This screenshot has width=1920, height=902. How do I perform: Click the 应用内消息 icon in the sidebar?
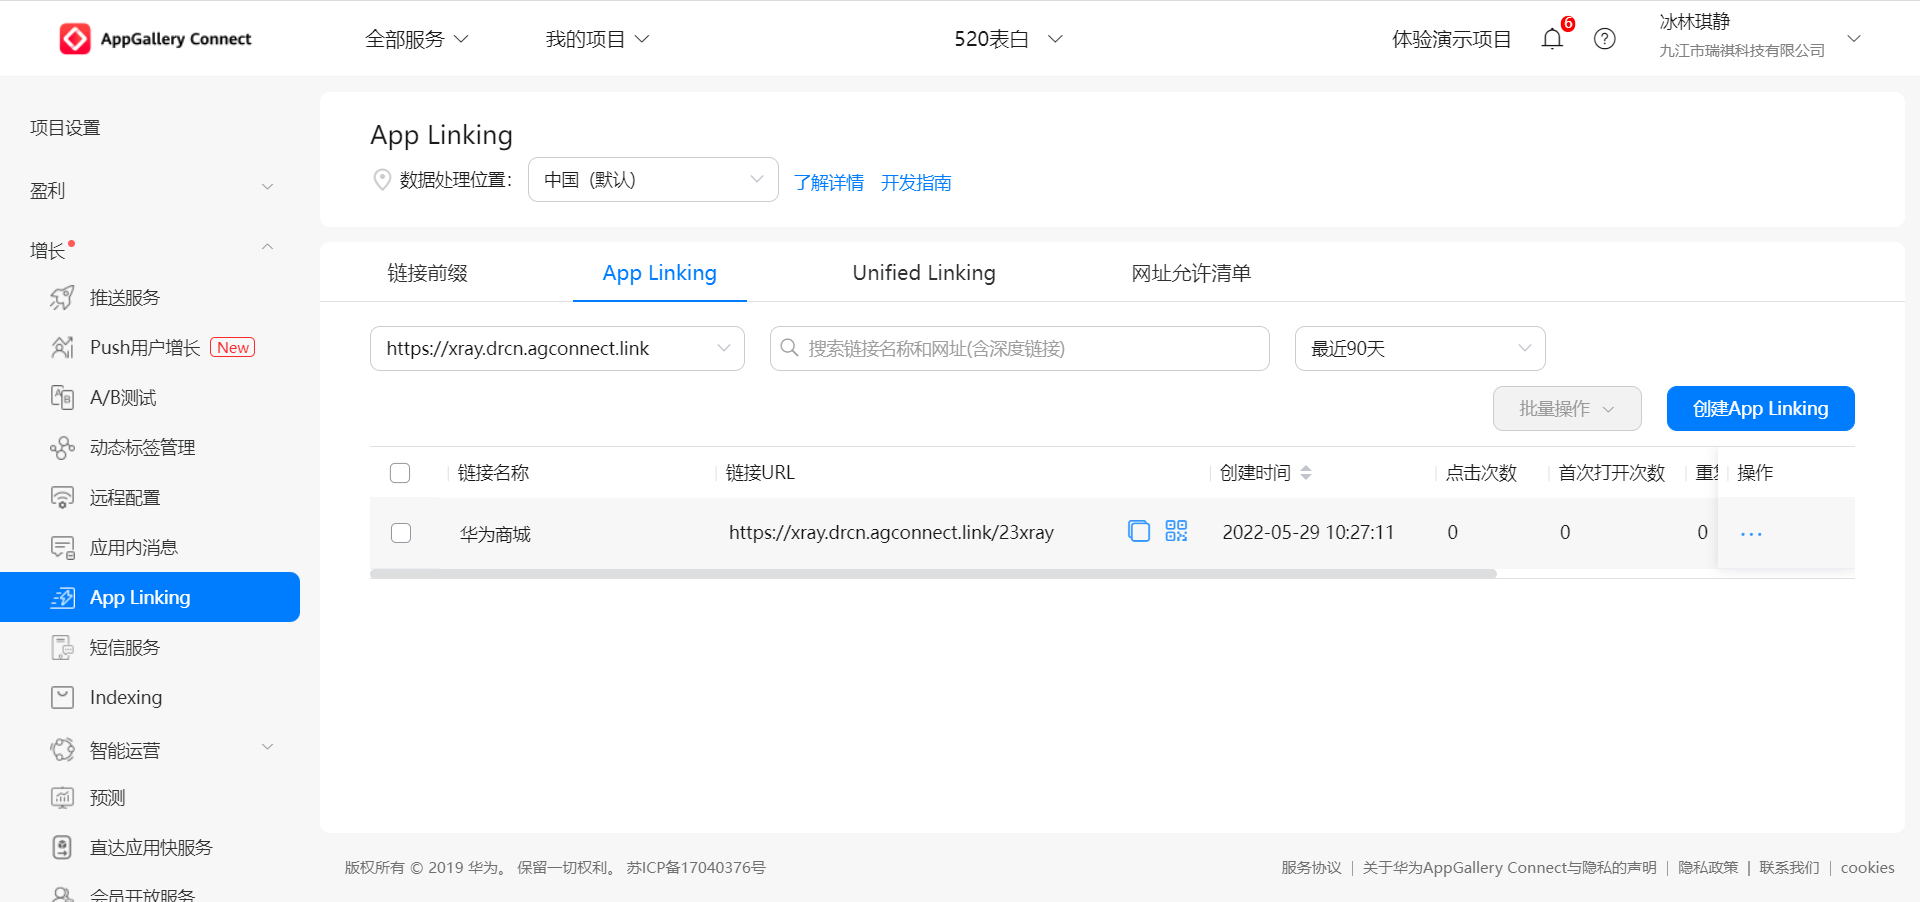click(62, 547)
